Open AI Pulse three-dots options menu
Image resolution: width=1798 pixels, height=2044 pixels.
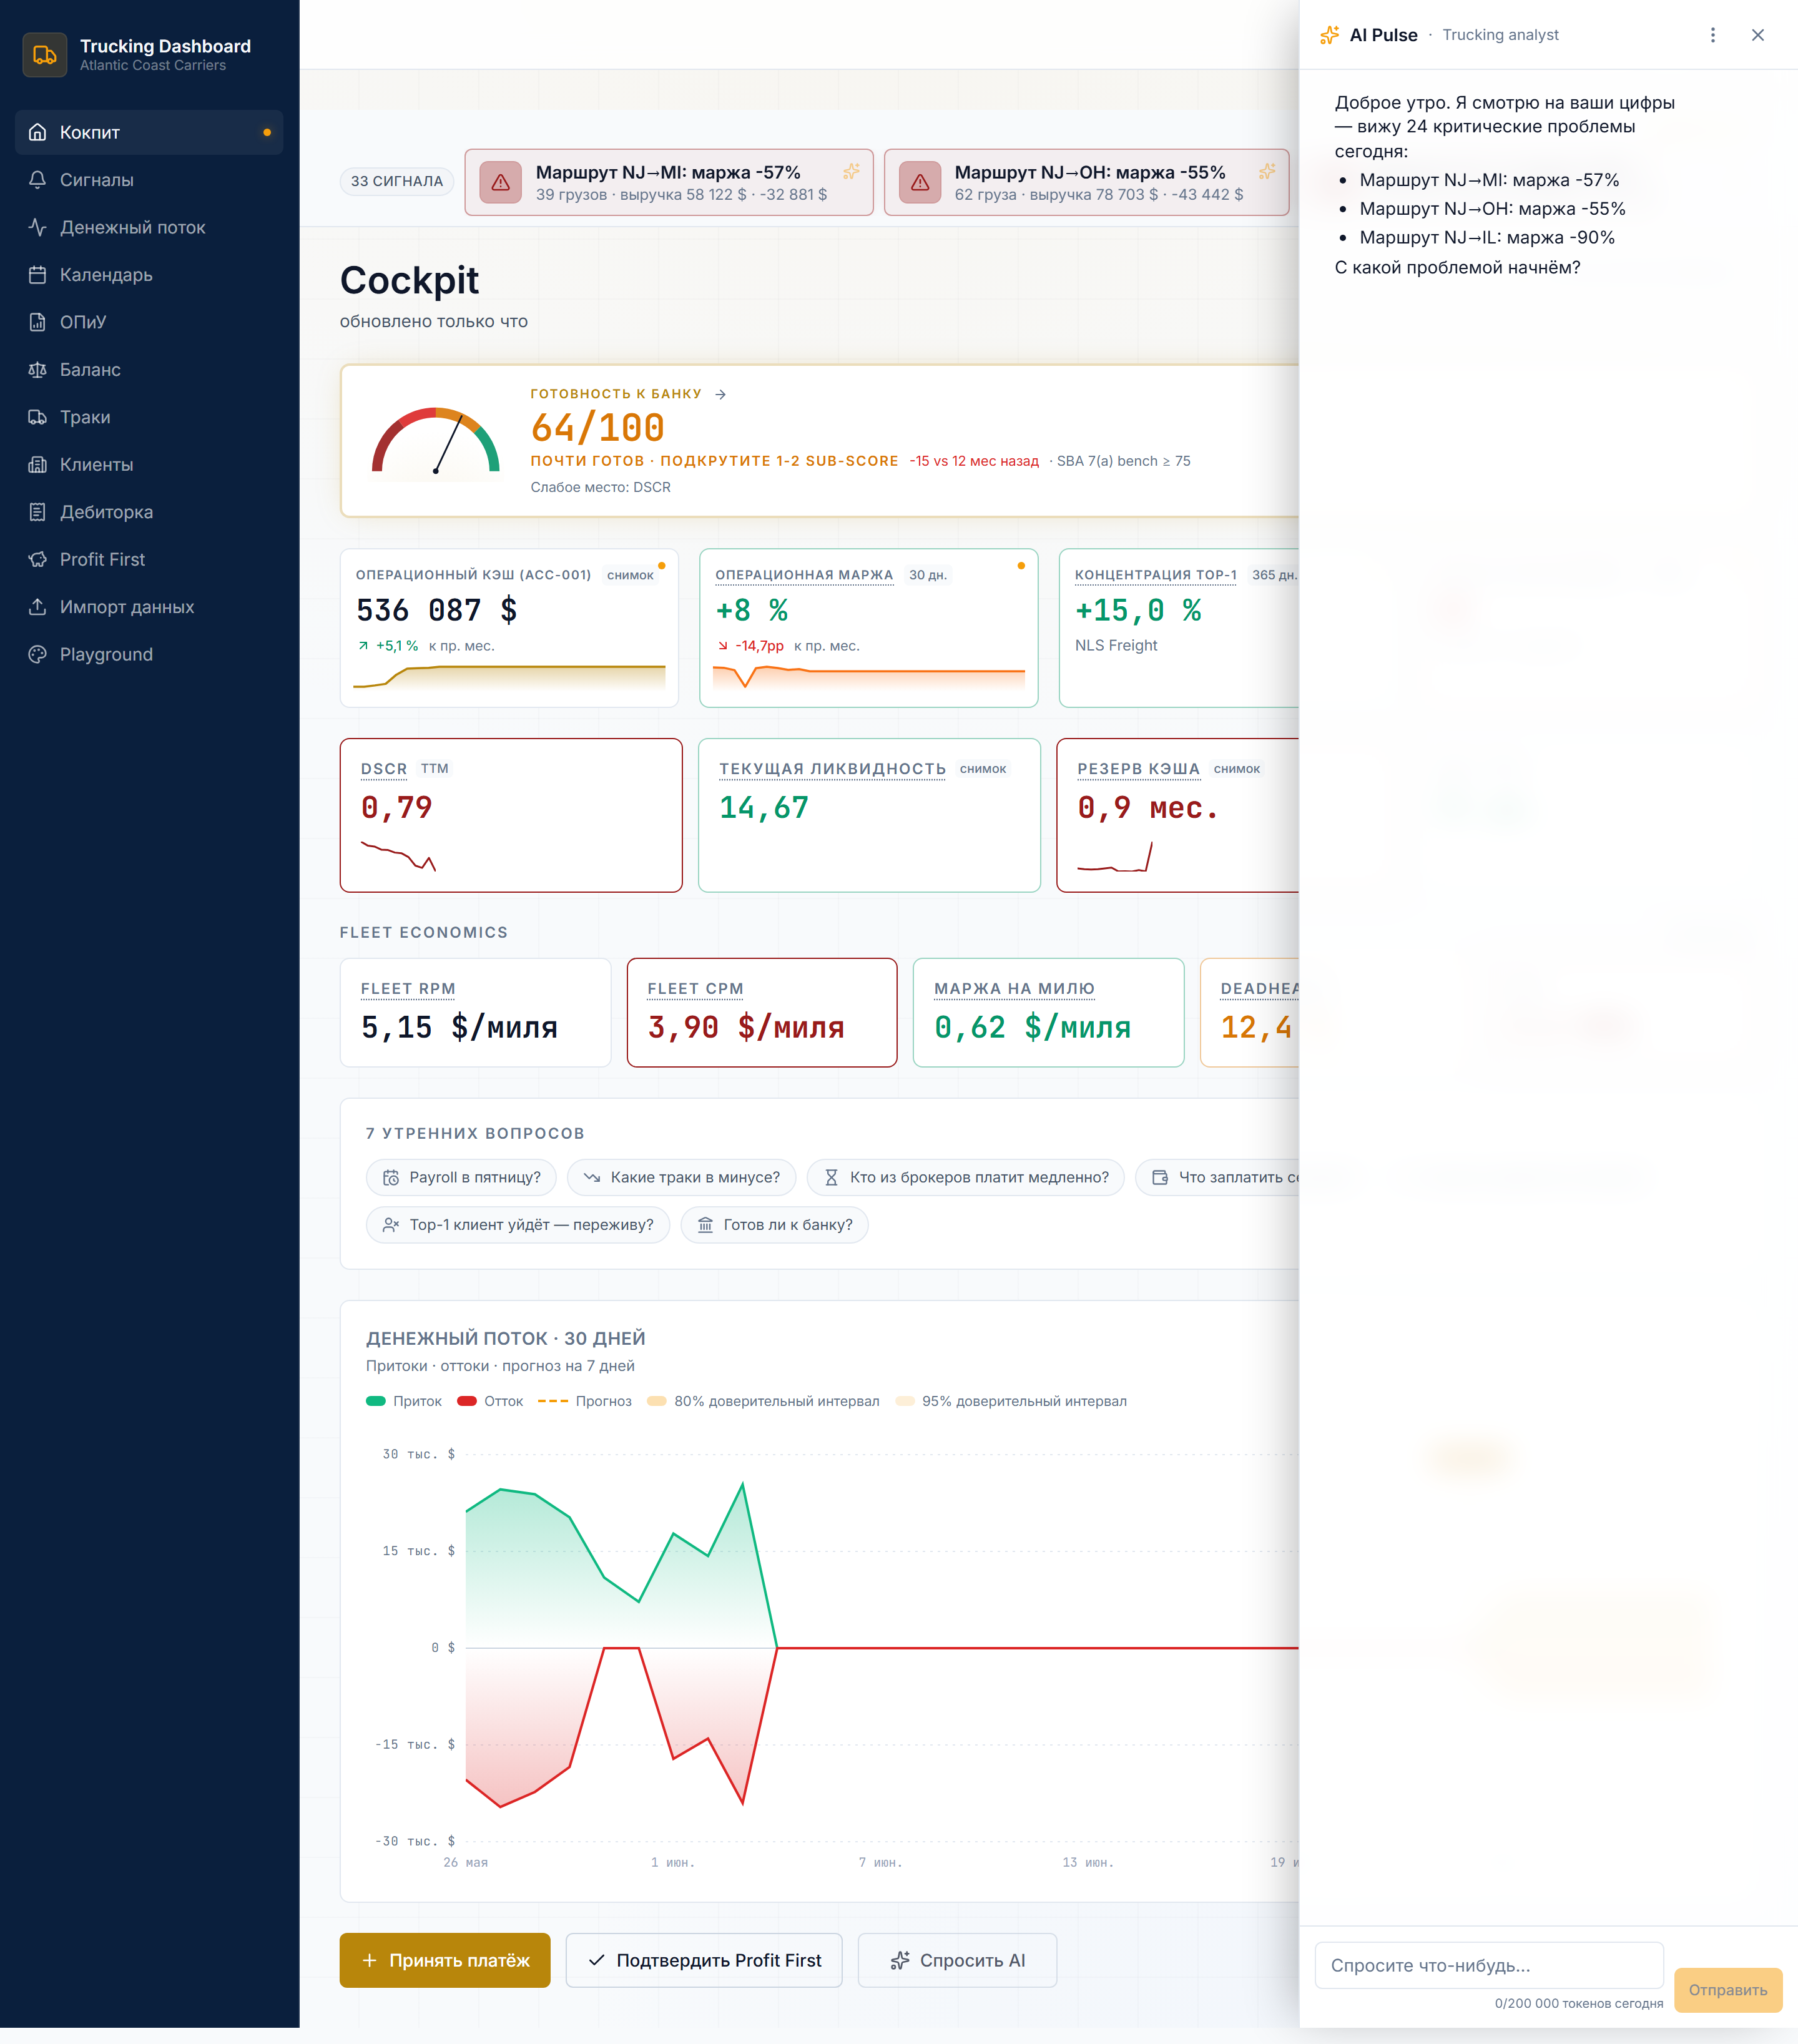(1712, 35)
